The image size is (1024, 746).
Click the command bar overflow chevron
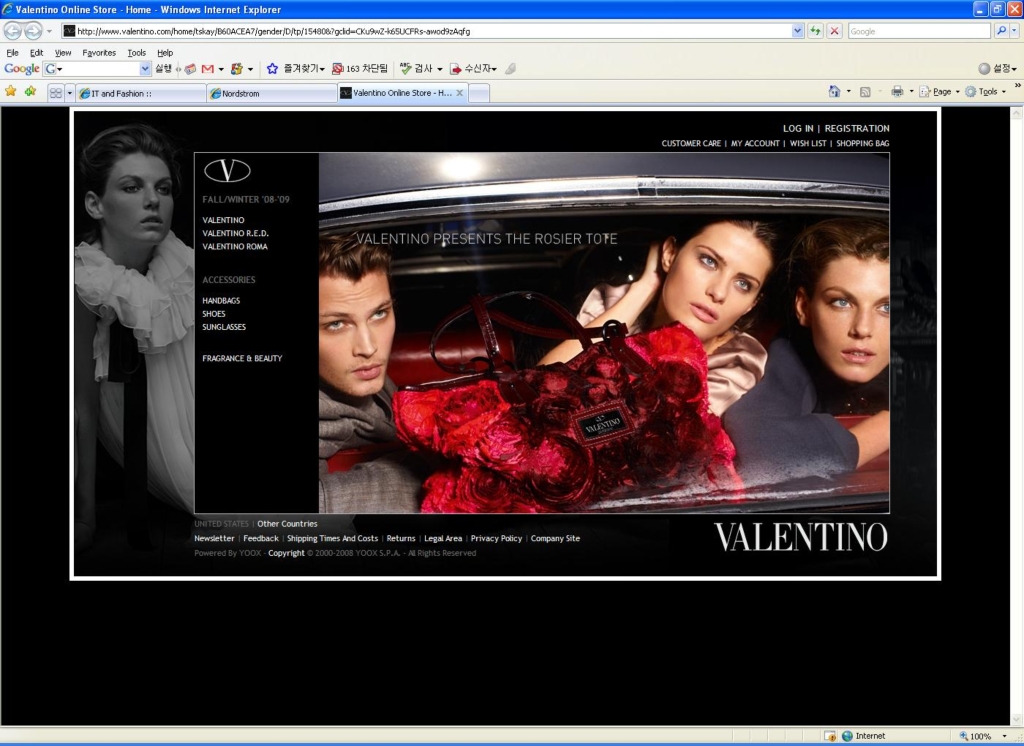[1017, 86]
